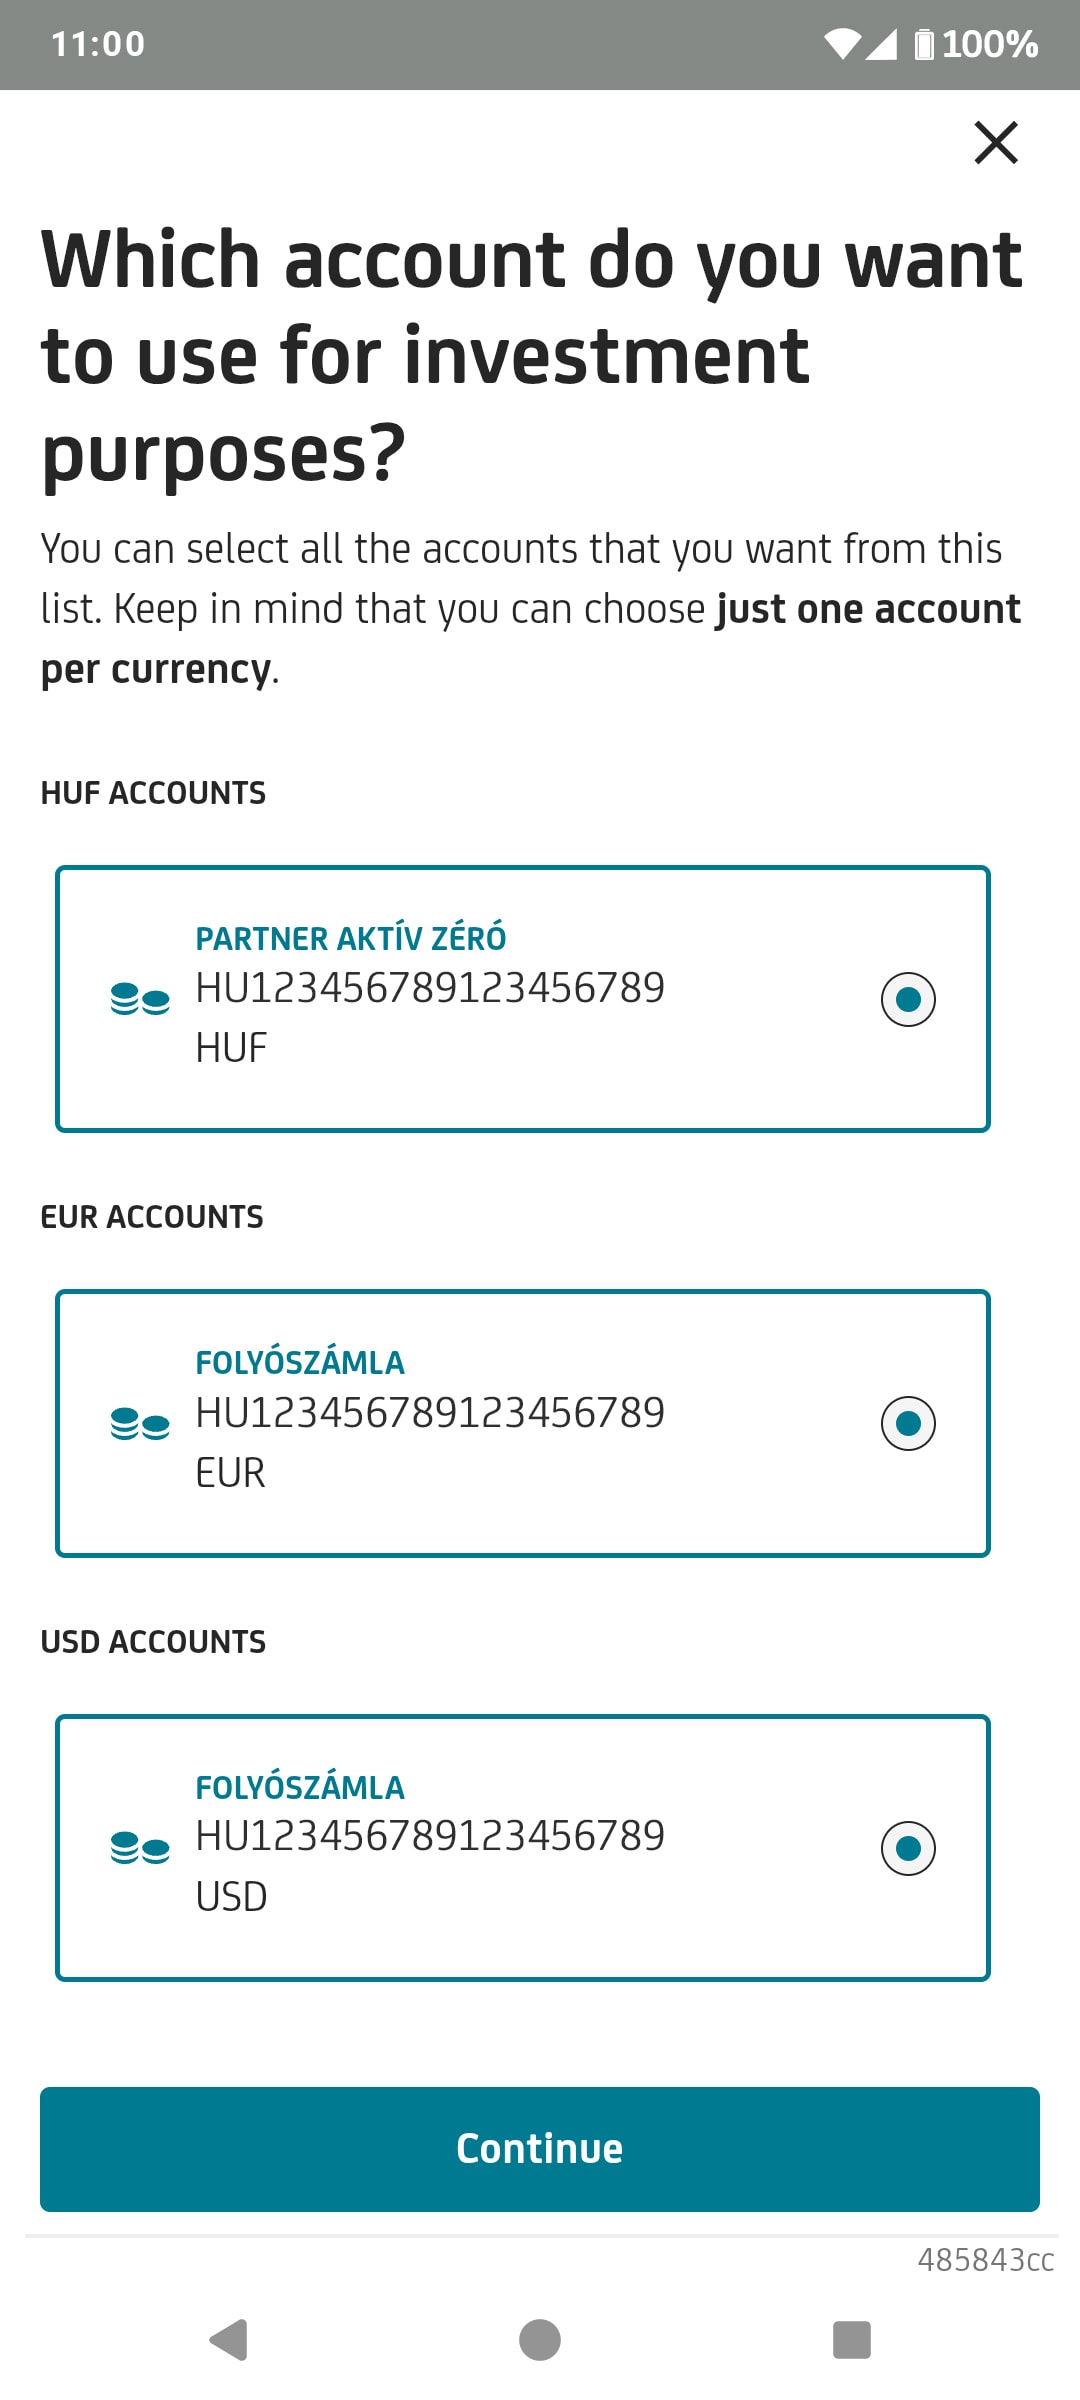Viewport: 1080px width, 2400px height.
Task: Tap the 11:00 clock in the status bar
Action: 98,44
